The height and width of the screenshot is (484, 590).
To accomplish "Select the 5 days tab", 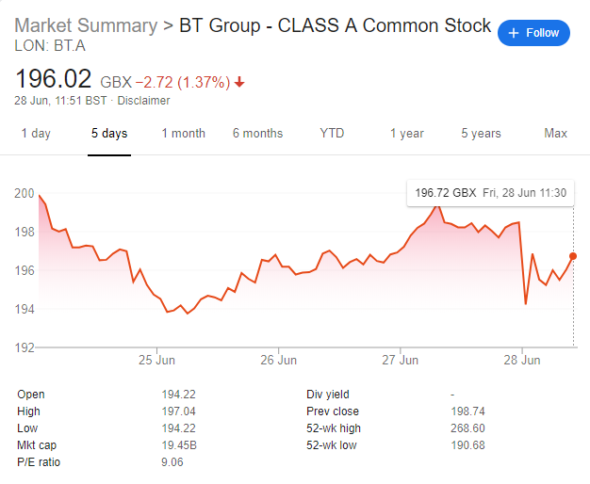I will tap(109, 133).
